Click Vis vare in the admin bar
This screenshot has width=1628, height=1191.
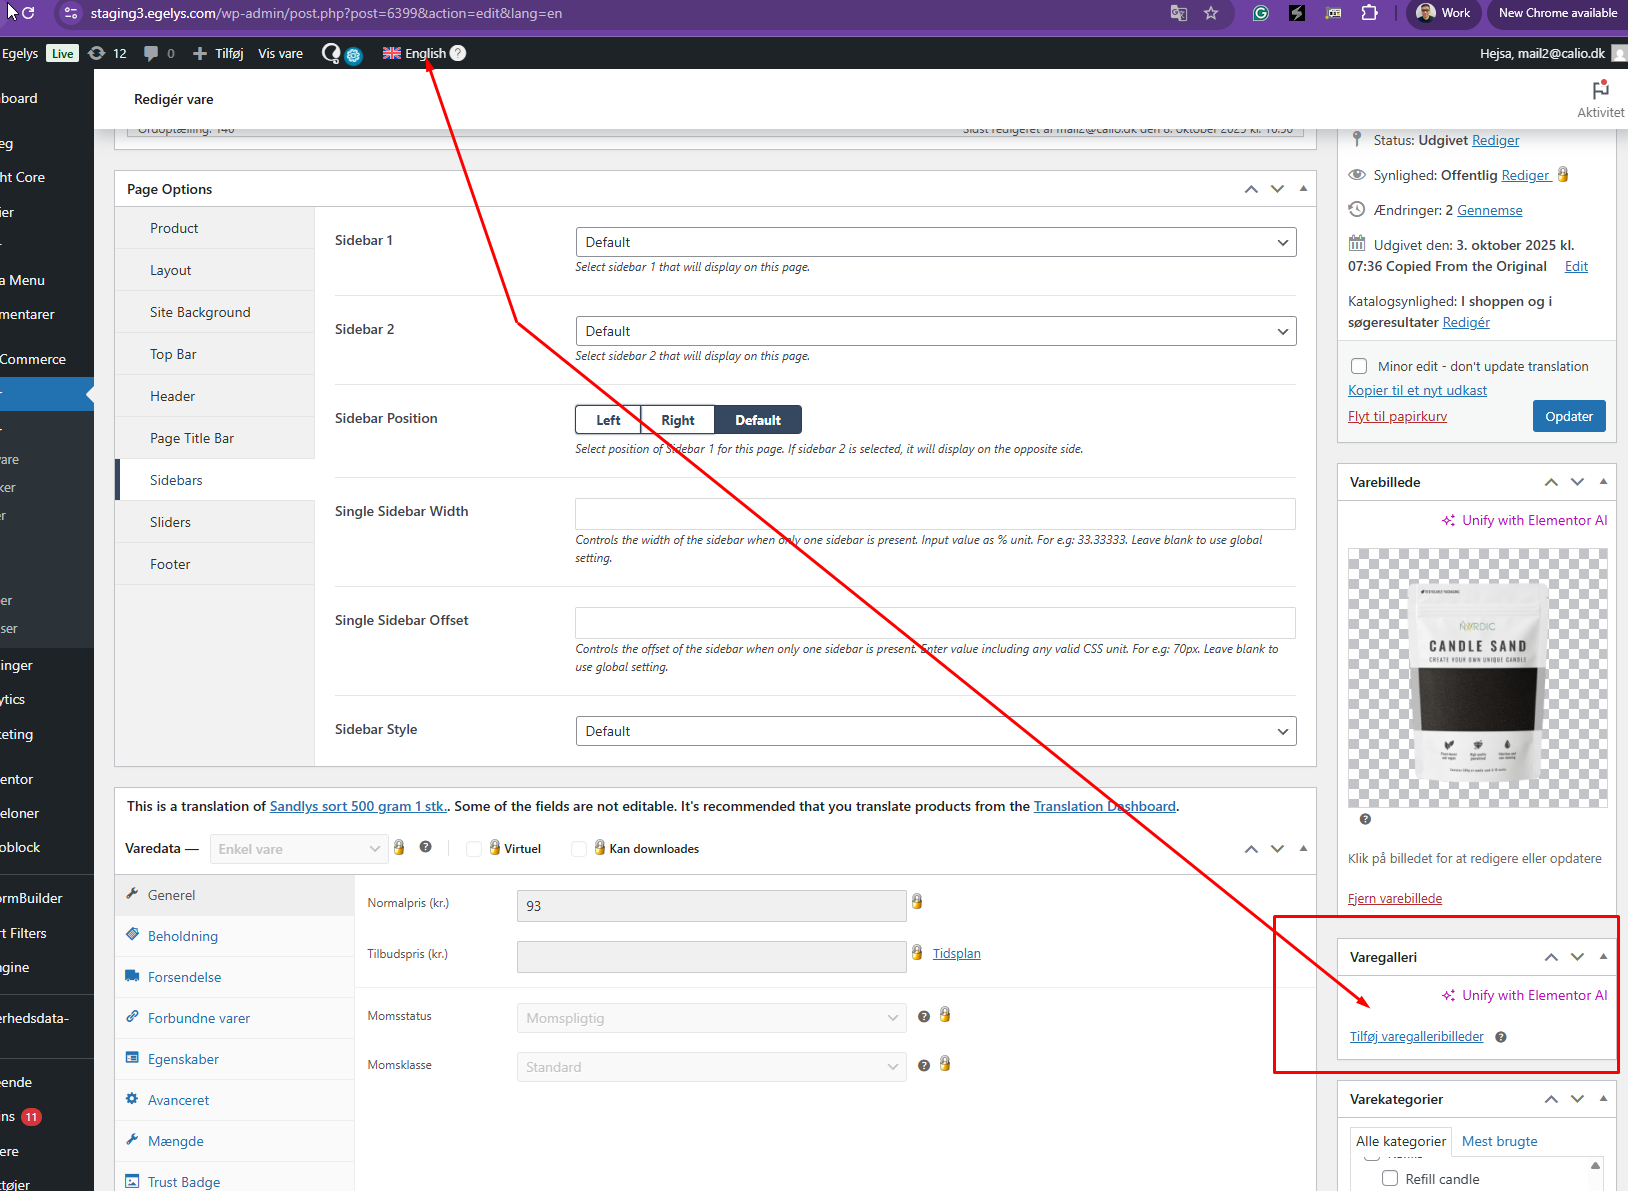[280, 53]
